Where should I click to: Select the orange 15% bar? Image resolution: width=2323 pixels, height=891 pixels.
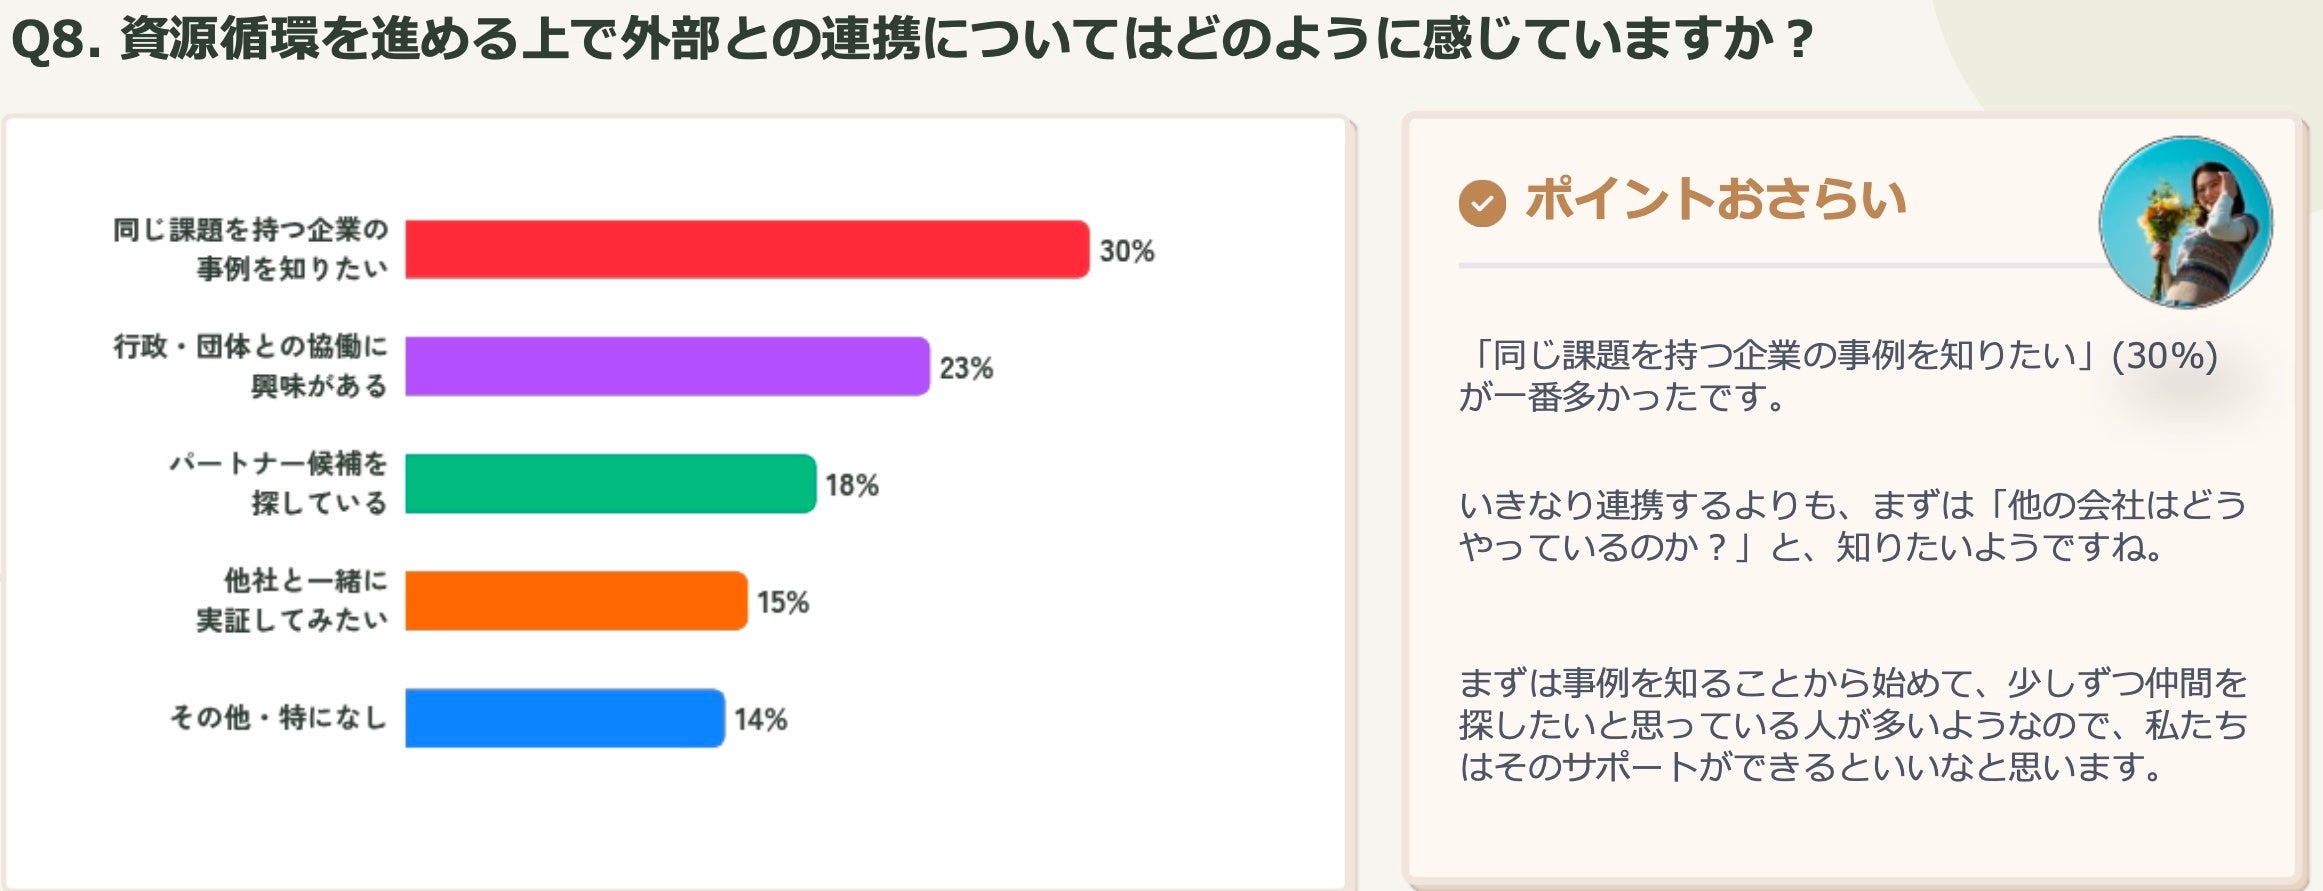[x=576, y=601]
